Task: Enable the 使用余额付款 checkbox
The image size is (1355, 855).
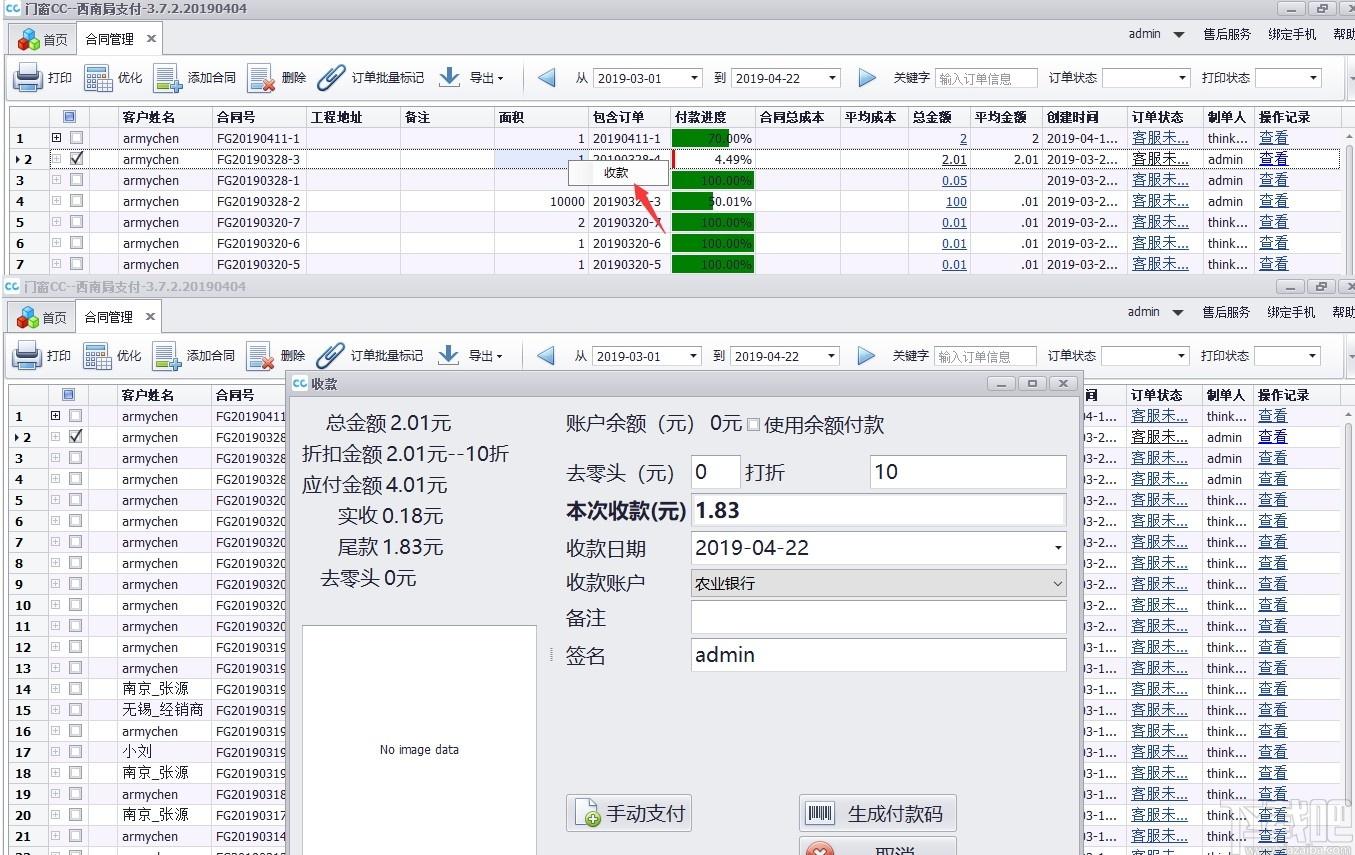Action: coord(754,424)
